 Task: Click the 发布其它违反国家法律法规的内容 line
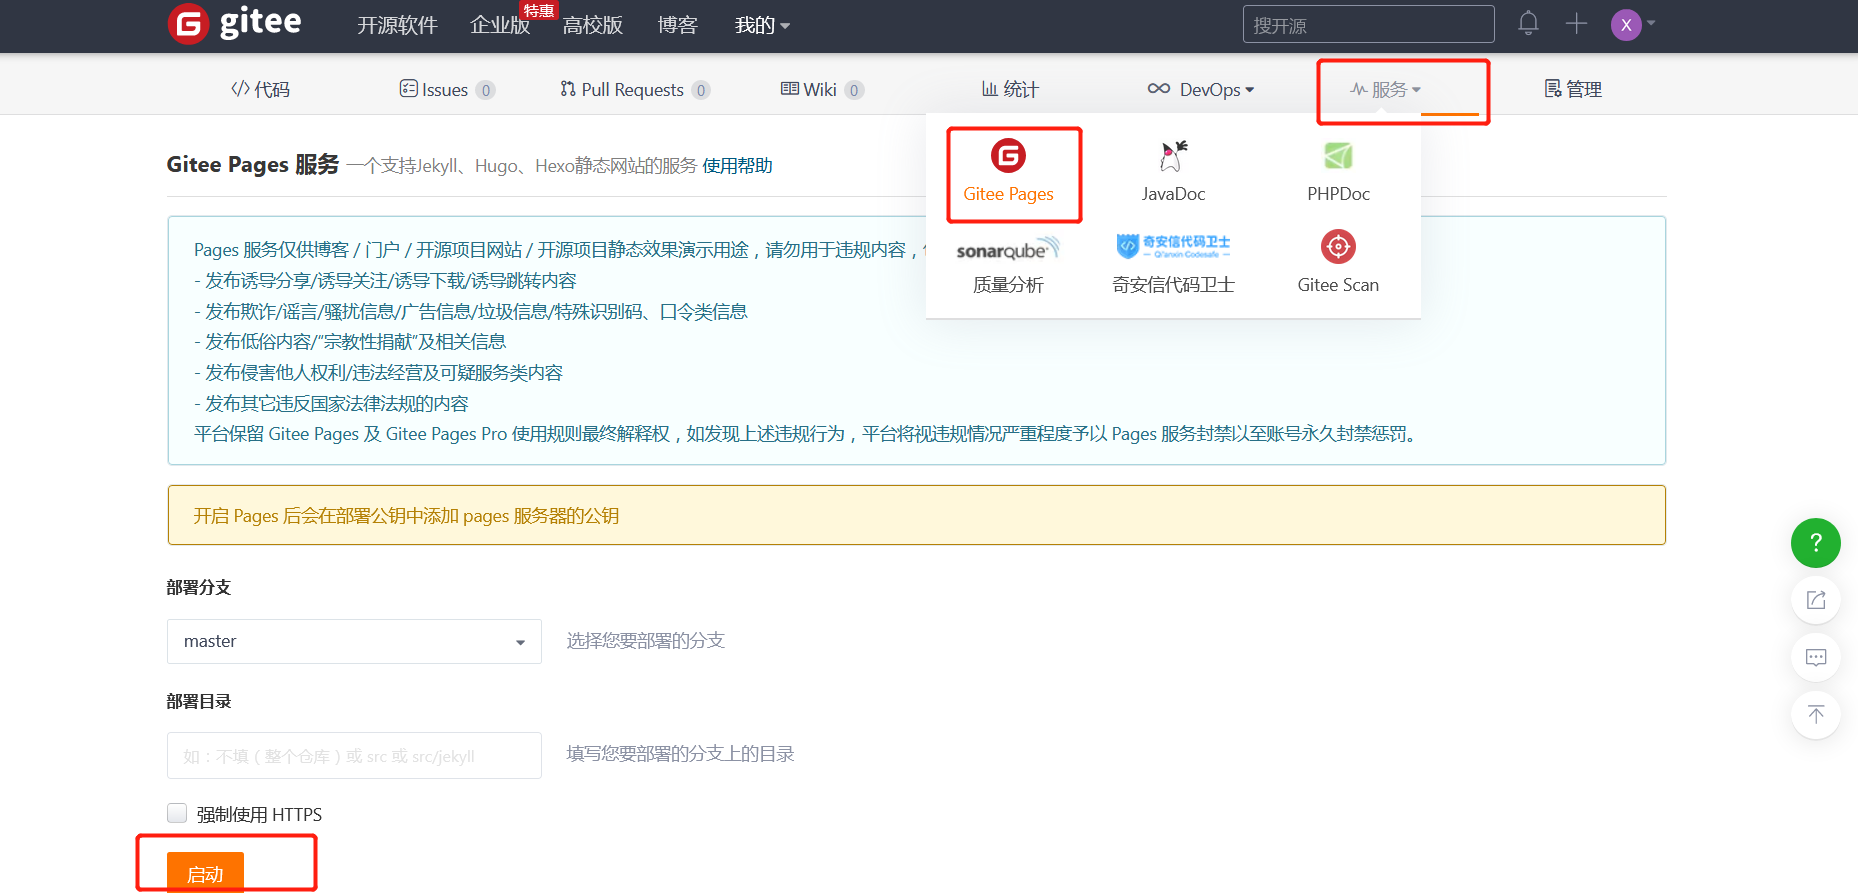click(331, 403)
